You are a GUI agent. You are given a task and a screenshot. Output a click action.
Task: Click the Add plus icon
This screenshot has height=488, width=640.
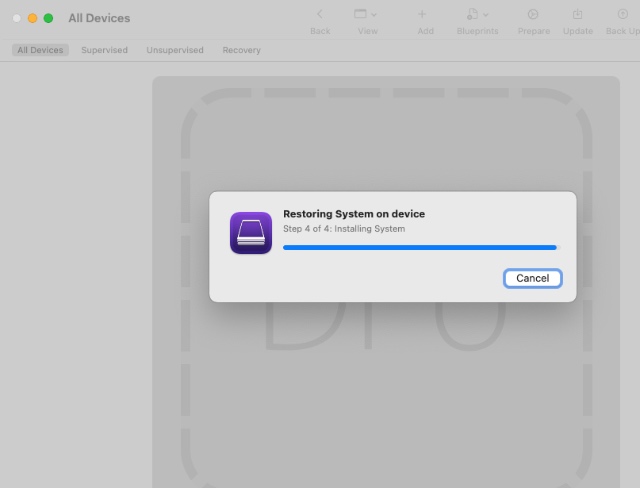[x=422, y=14]
